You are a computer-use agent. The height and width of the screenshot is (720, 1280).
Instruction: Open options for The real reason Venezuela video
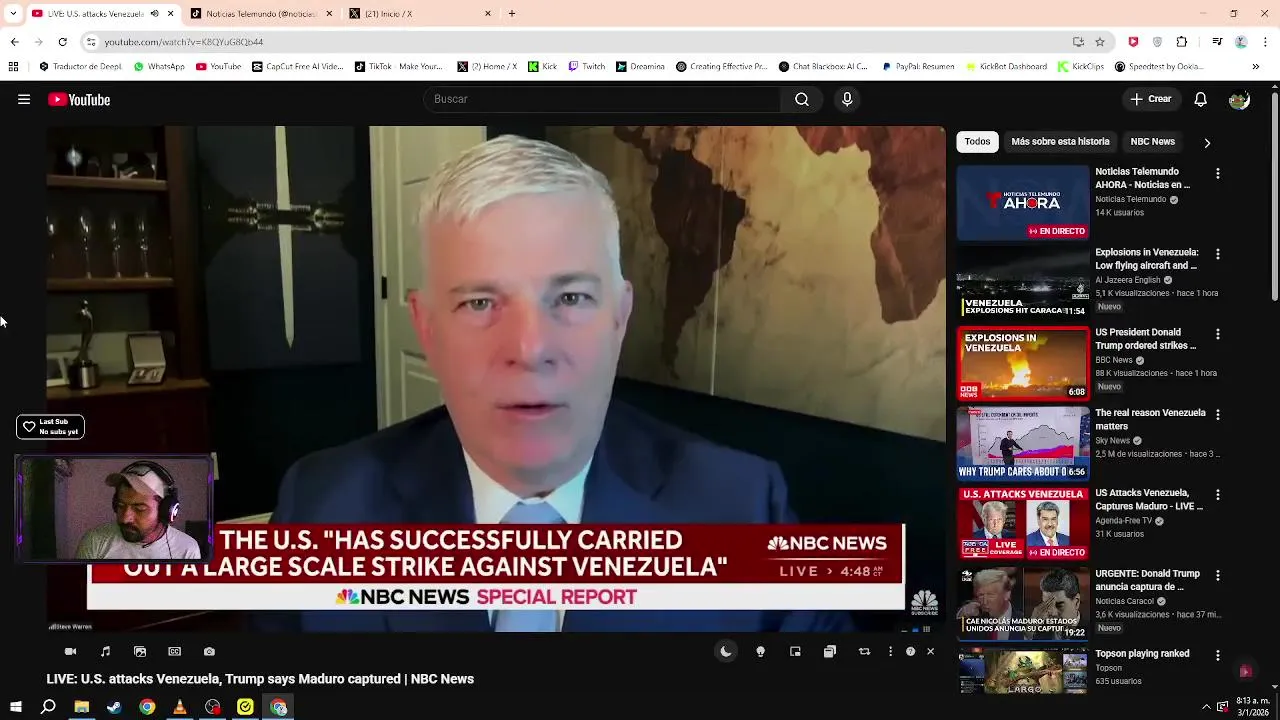[1217, 414]
